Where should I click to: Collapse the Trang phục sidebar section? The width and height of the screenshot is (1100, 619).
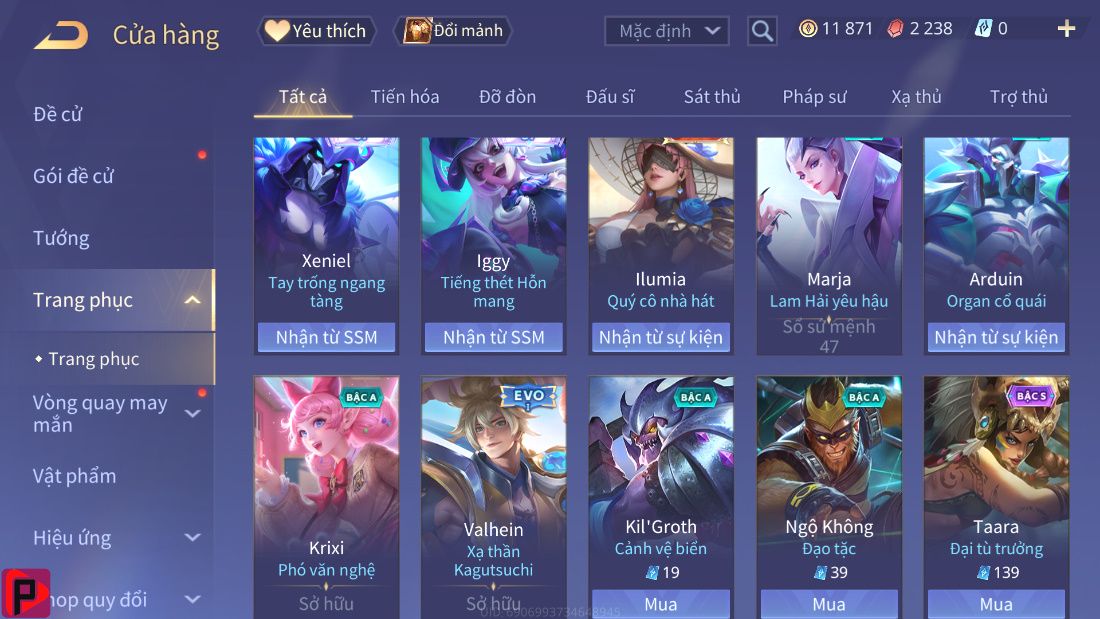192,300
